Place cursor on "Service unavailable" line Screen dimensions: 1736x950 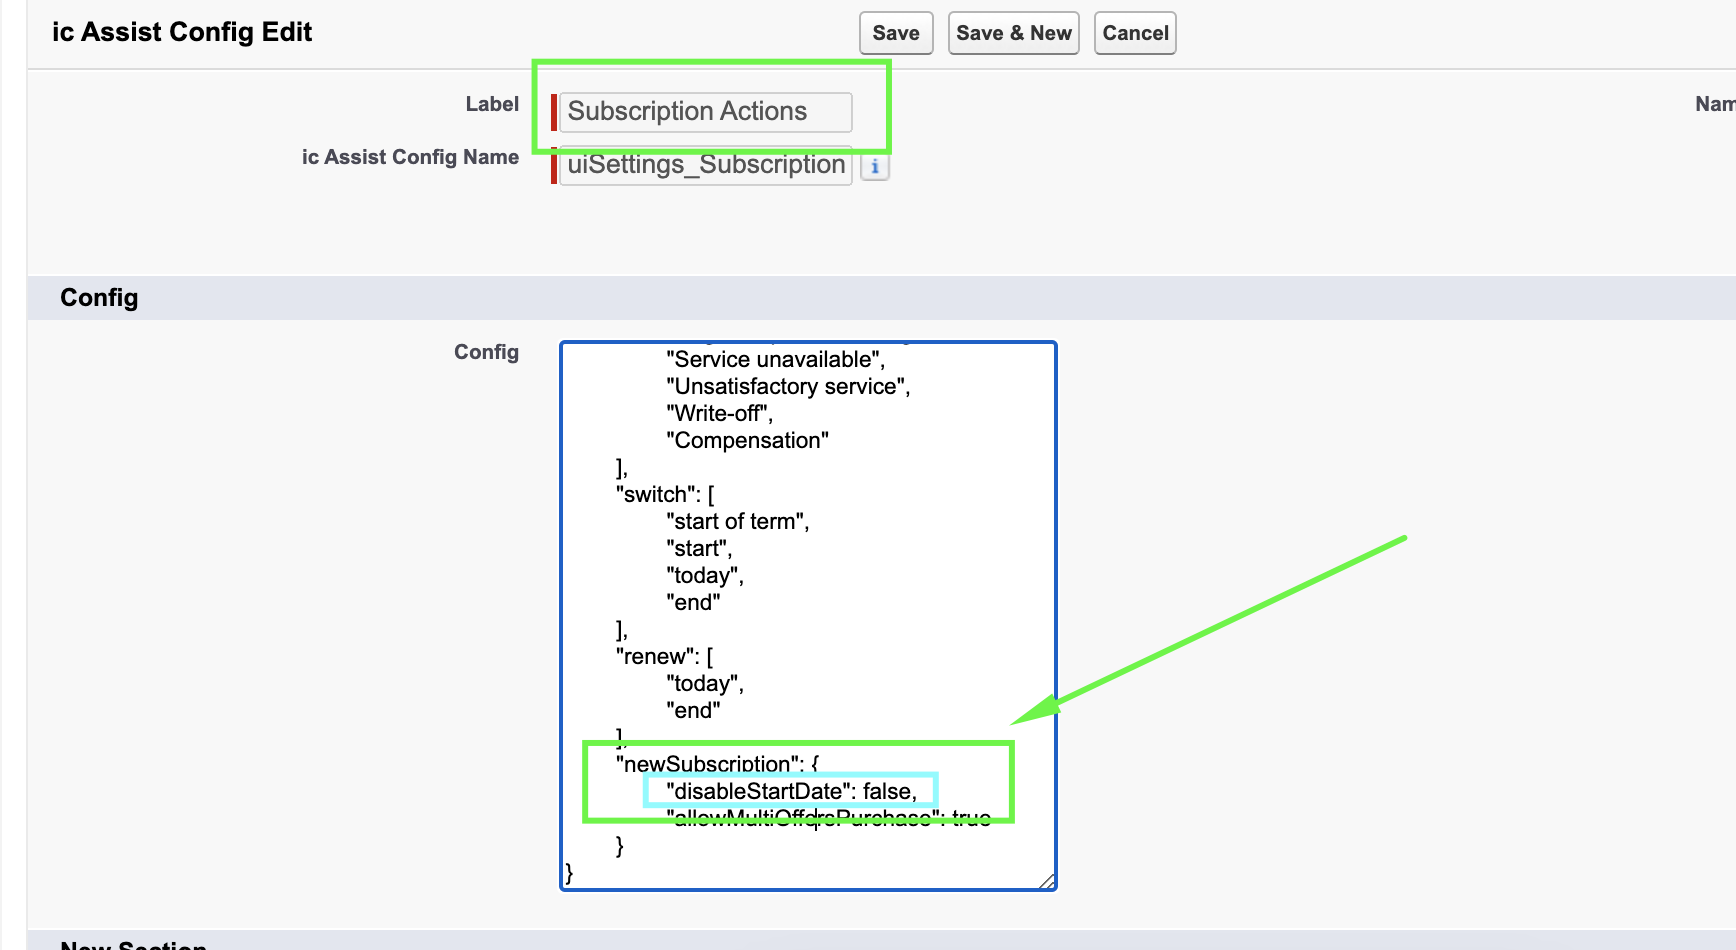(775, 360)
